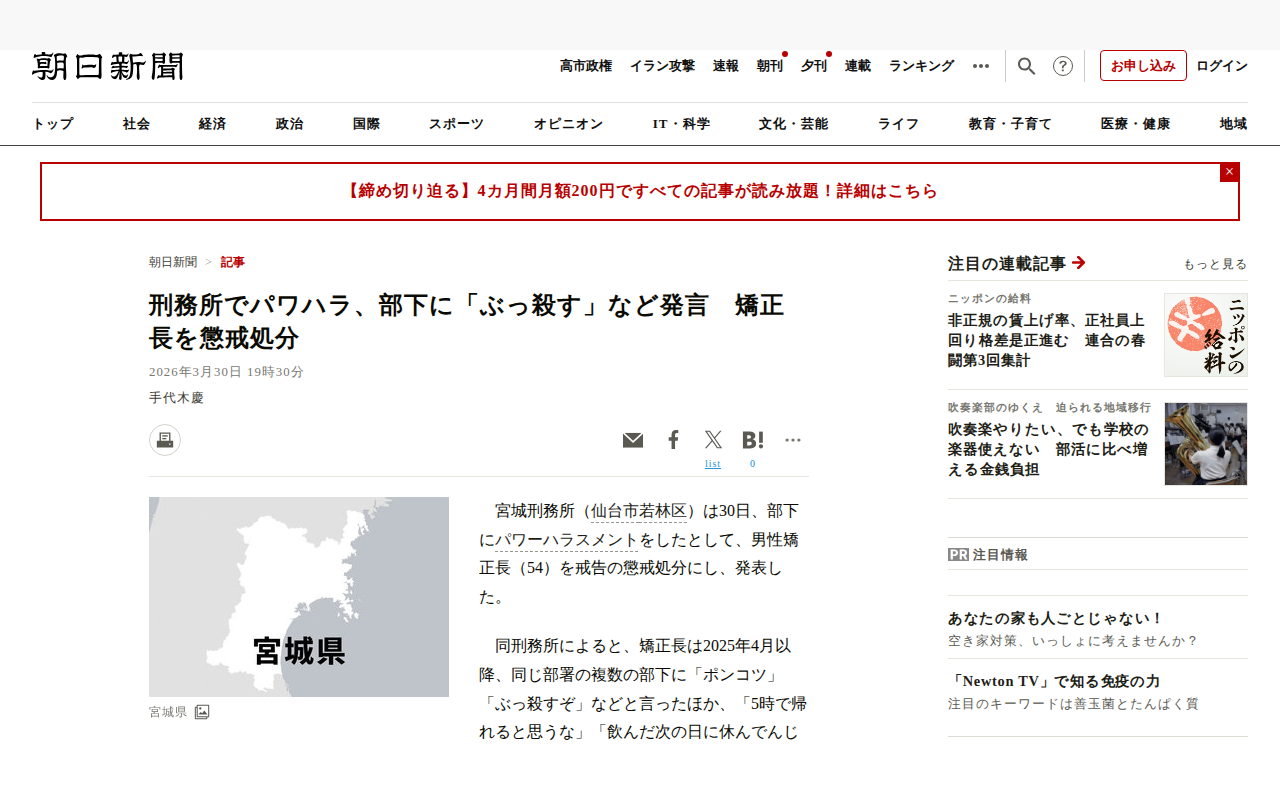The height and width of the screenshot is (800, 1280).
Task: Open more share options ellipsis
Action: tap(793, 440)
